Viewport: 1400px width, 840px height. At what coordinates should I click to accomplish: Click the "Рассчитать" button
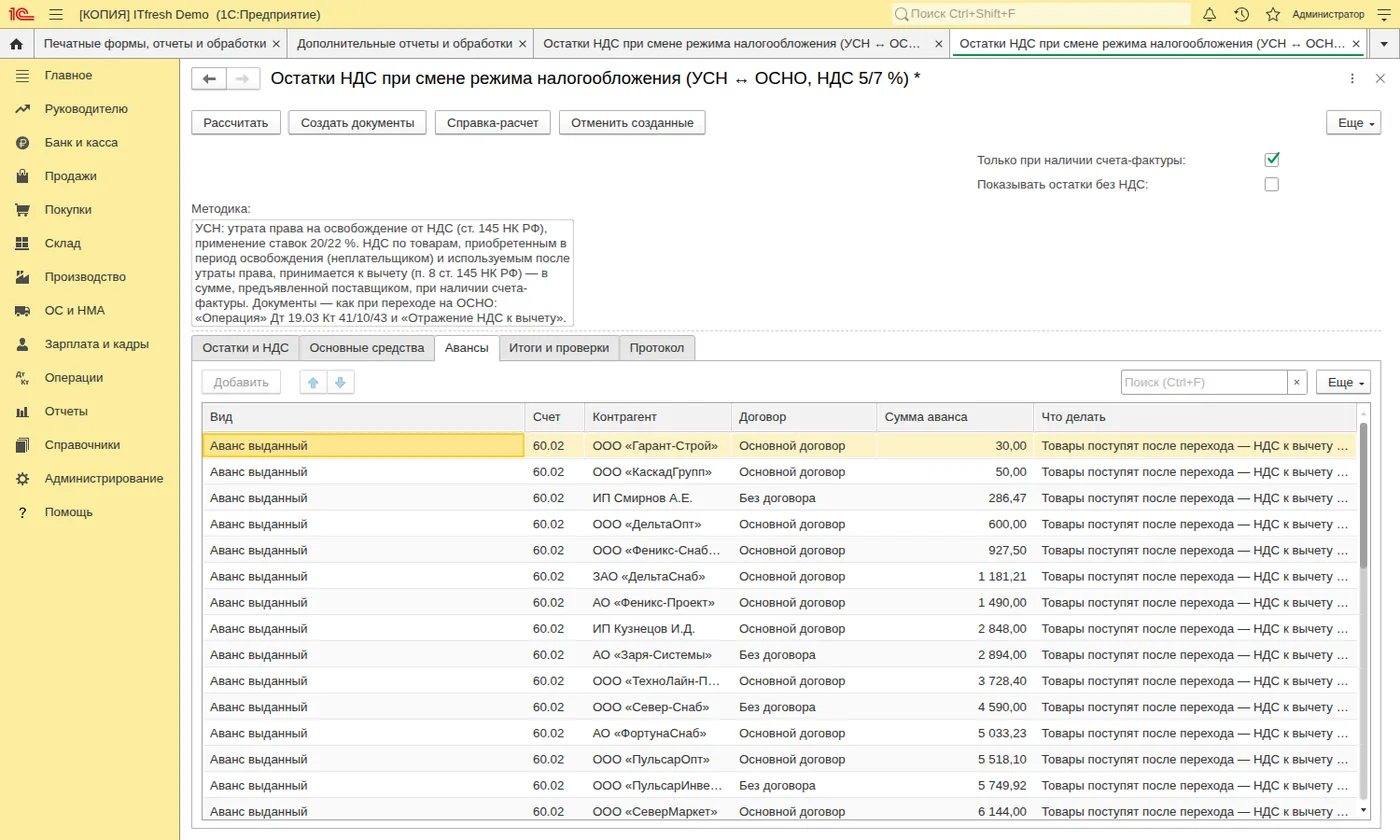[236, 122]
